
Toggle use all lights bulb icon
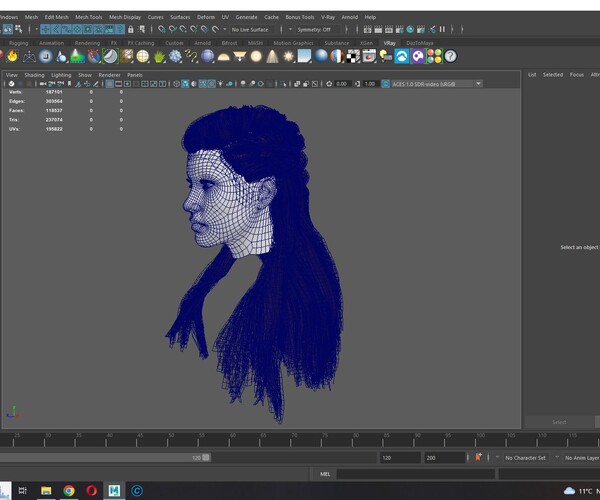[x=220, y=84]
